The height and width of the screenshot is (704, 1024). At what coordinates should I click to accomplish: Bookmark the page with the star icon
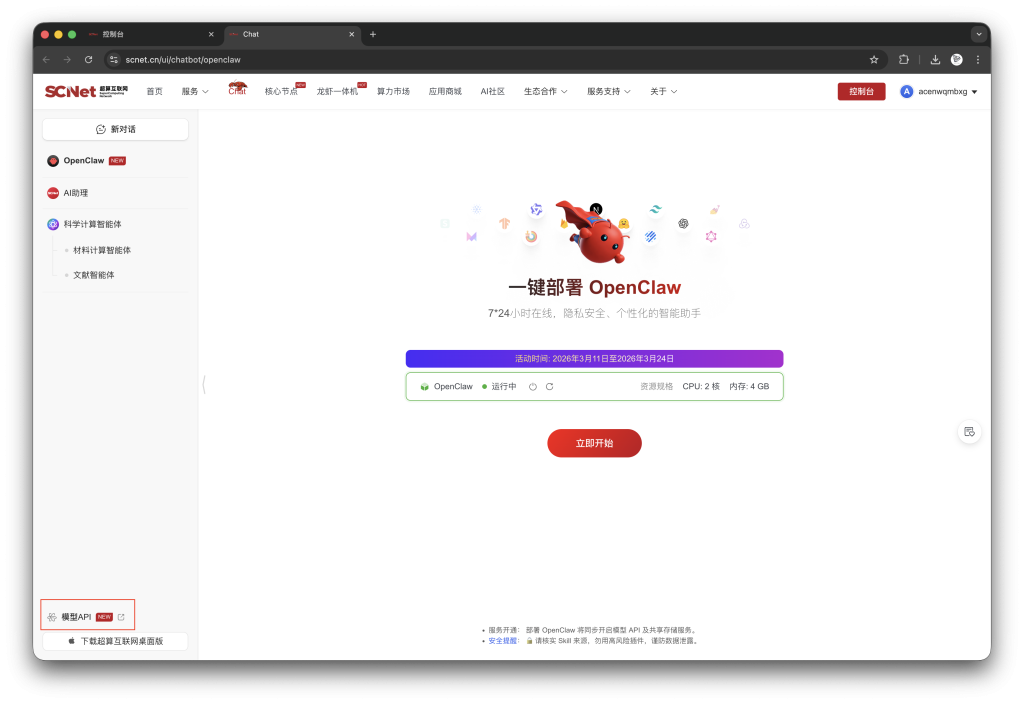873,59
